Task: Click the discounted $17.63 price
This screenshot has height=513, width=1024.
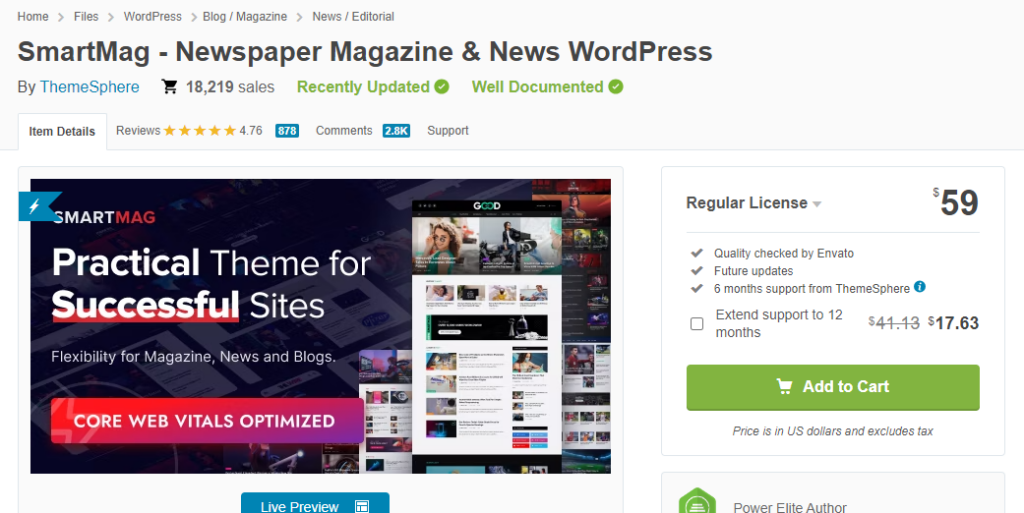Action: coord(953,323)
